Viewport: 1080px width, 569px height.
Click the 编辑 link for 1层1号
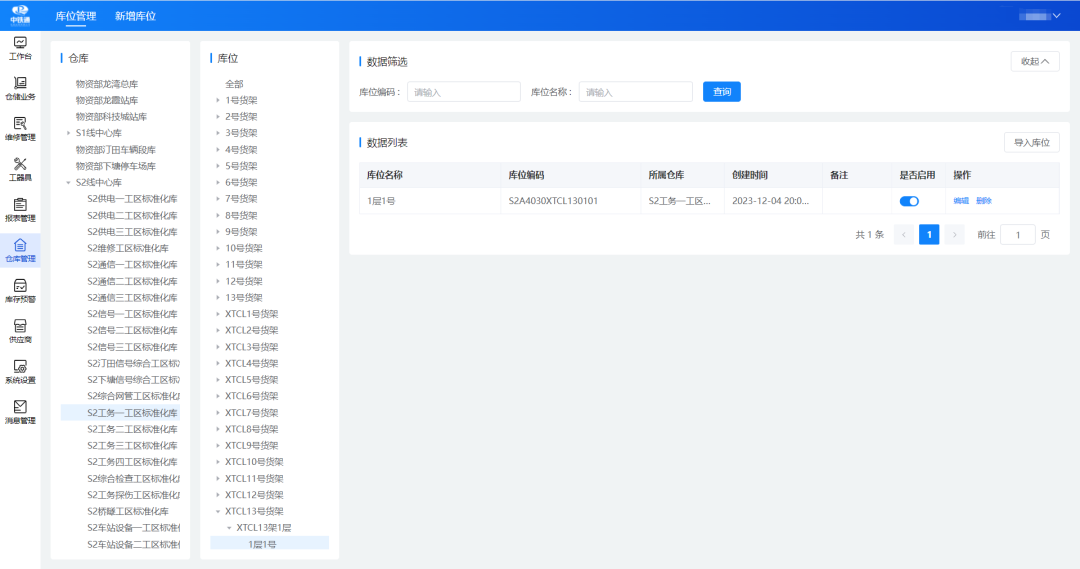click(961, 201)
